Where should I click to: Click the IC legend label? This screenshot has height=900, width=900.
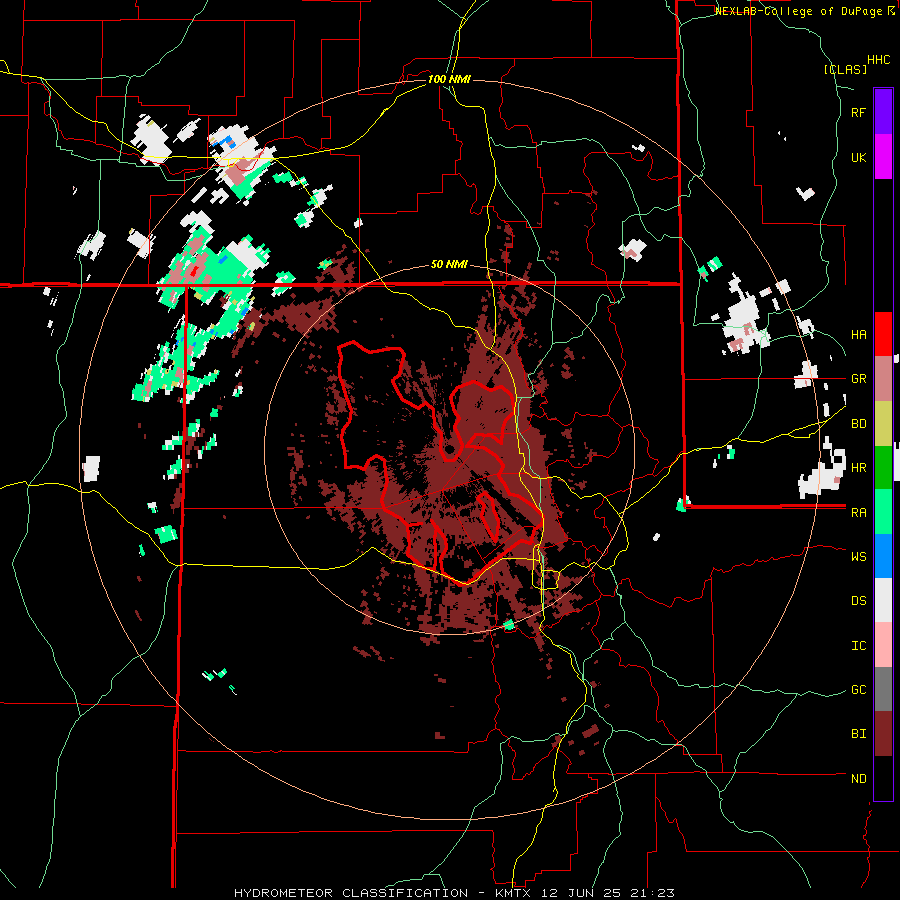(858, 646)
